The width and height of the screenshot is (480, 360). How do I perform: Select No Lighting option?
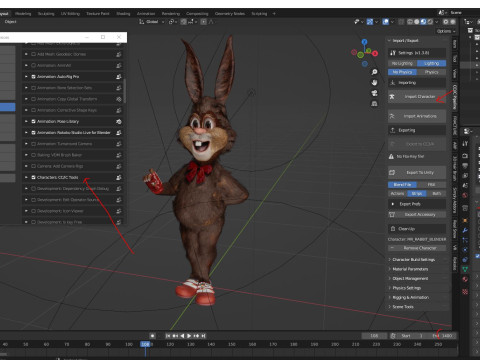click(402, 63)
